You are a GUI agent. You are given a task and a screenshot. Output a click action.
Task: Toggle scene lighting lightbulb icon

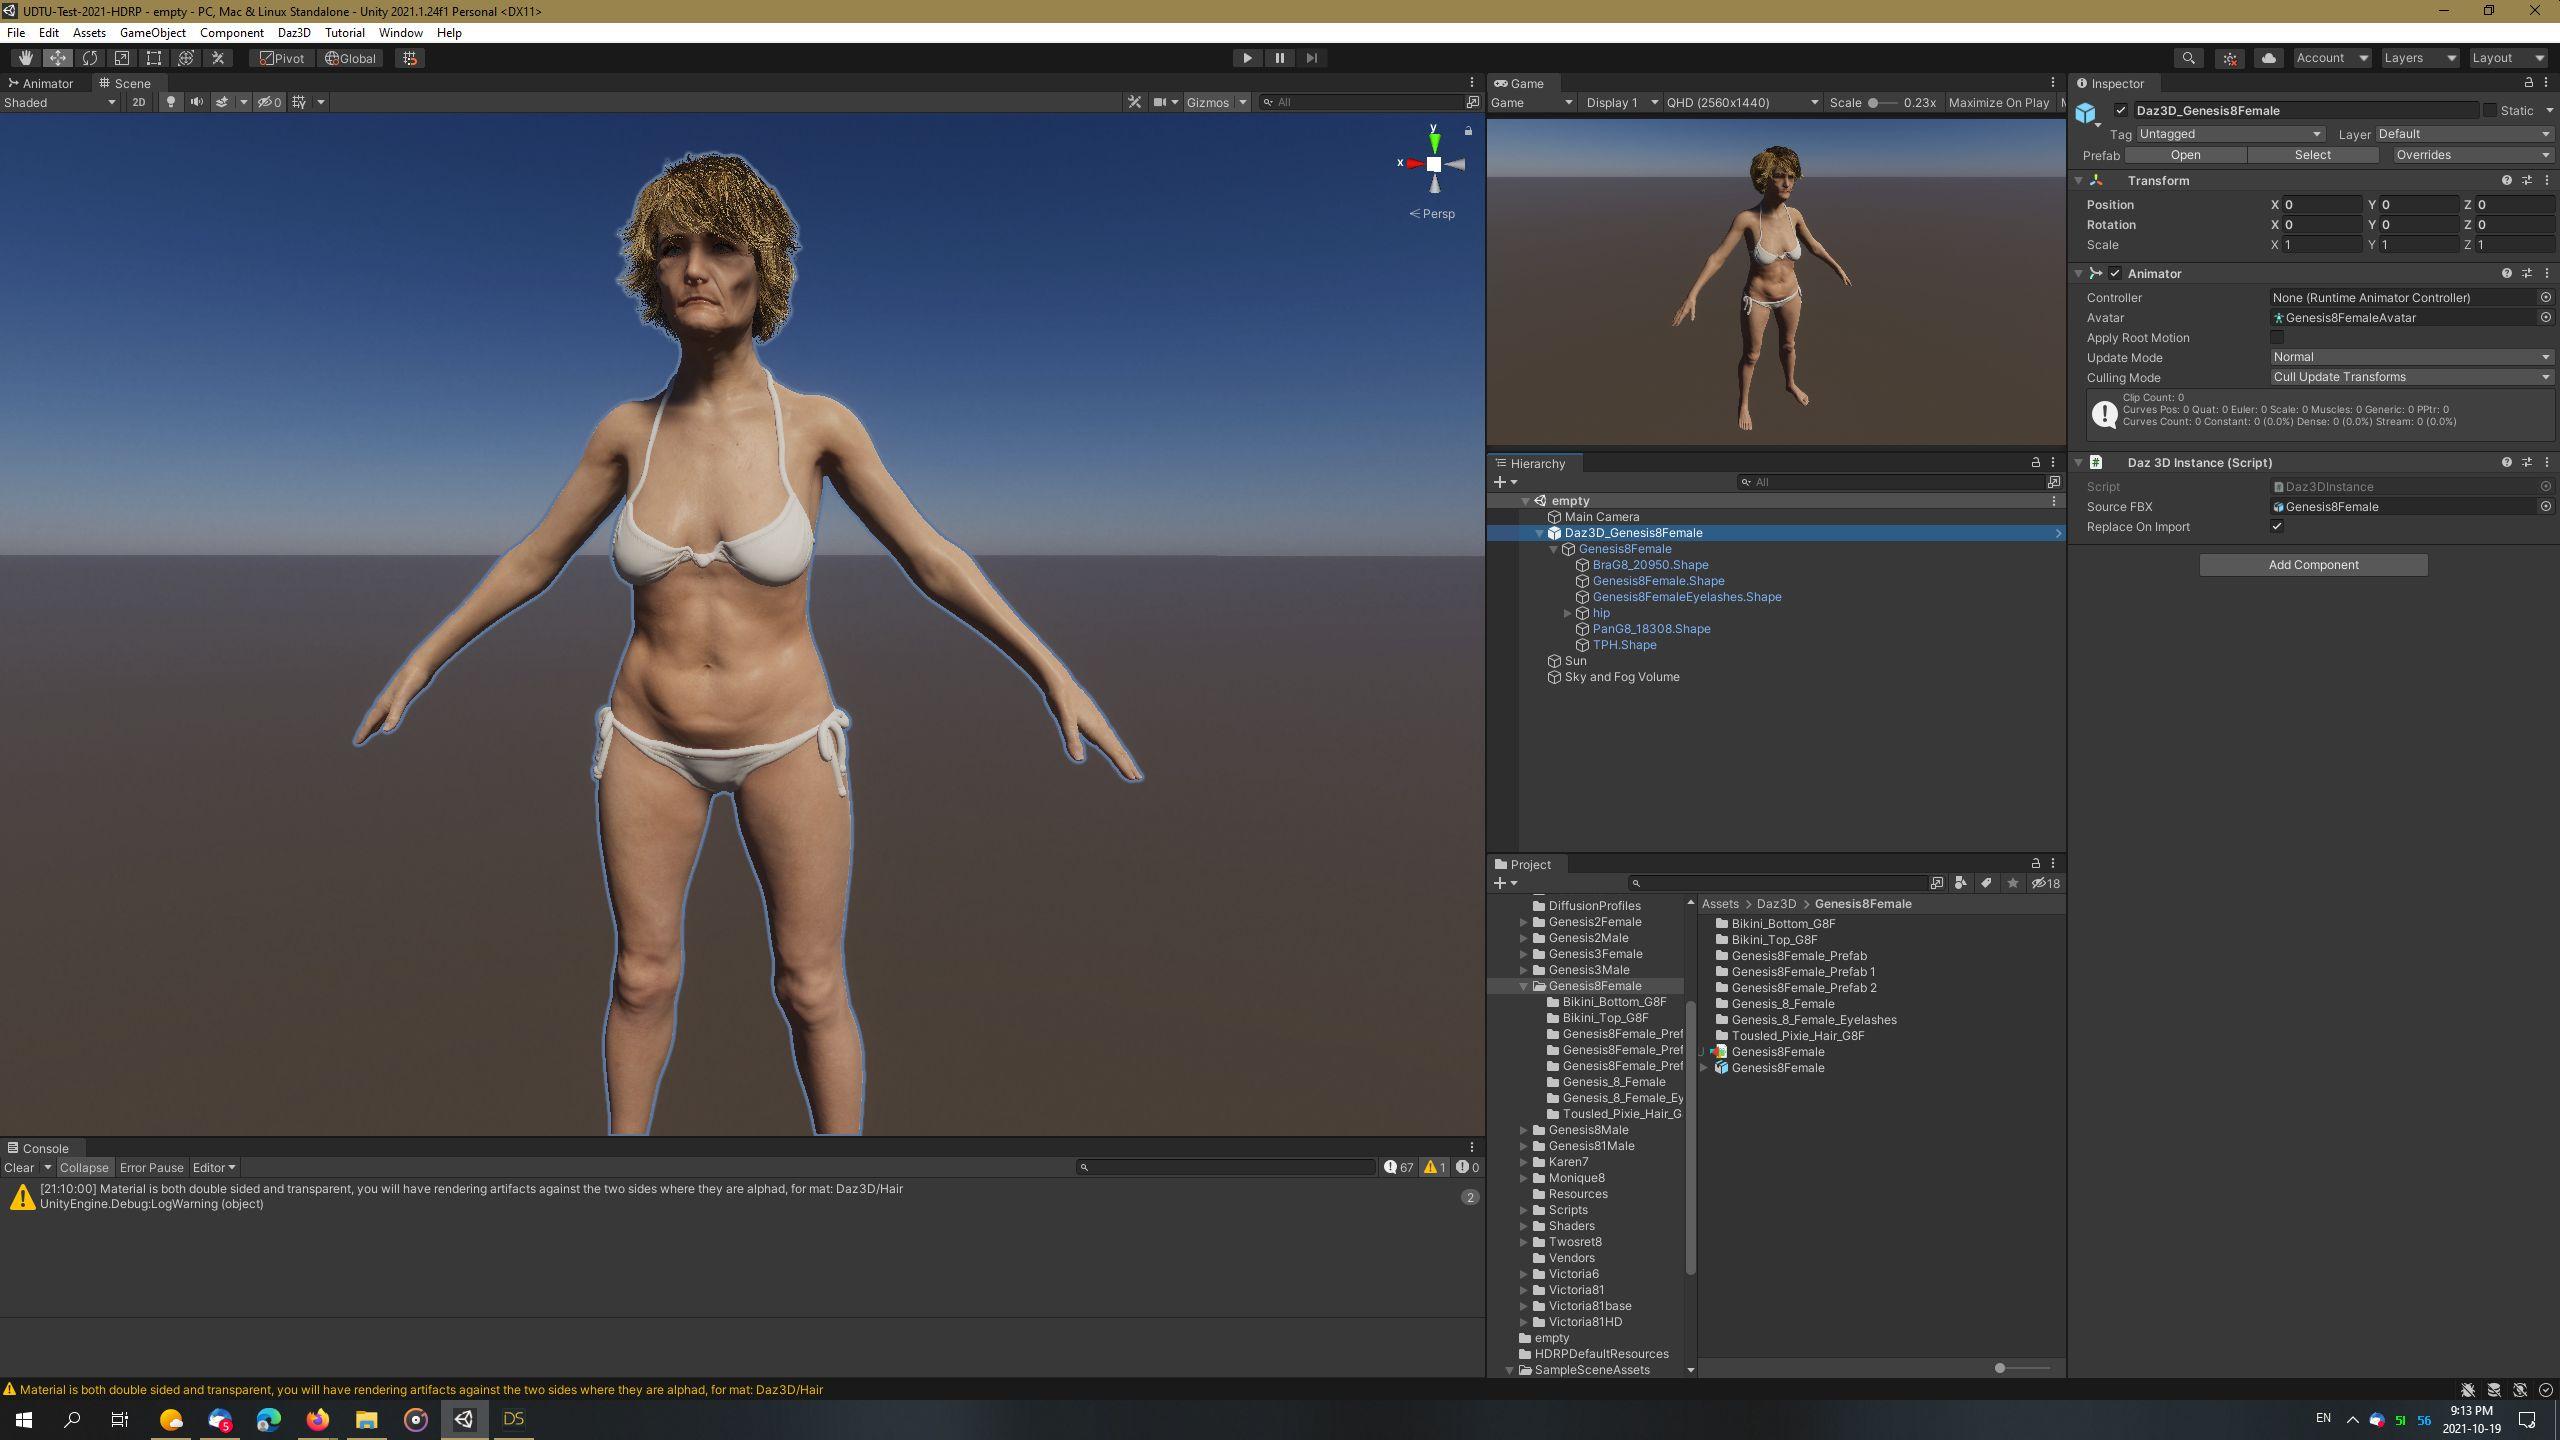[171, 102]
